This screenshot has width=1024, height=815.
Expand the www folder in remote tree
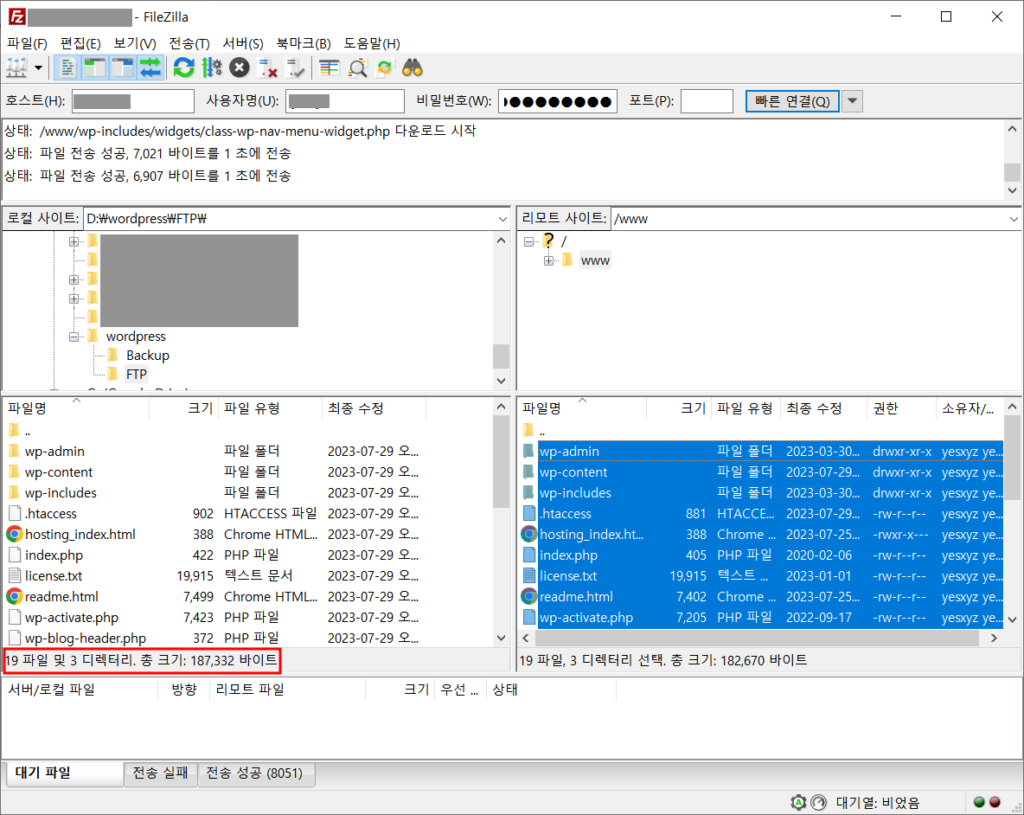point(549,261)
